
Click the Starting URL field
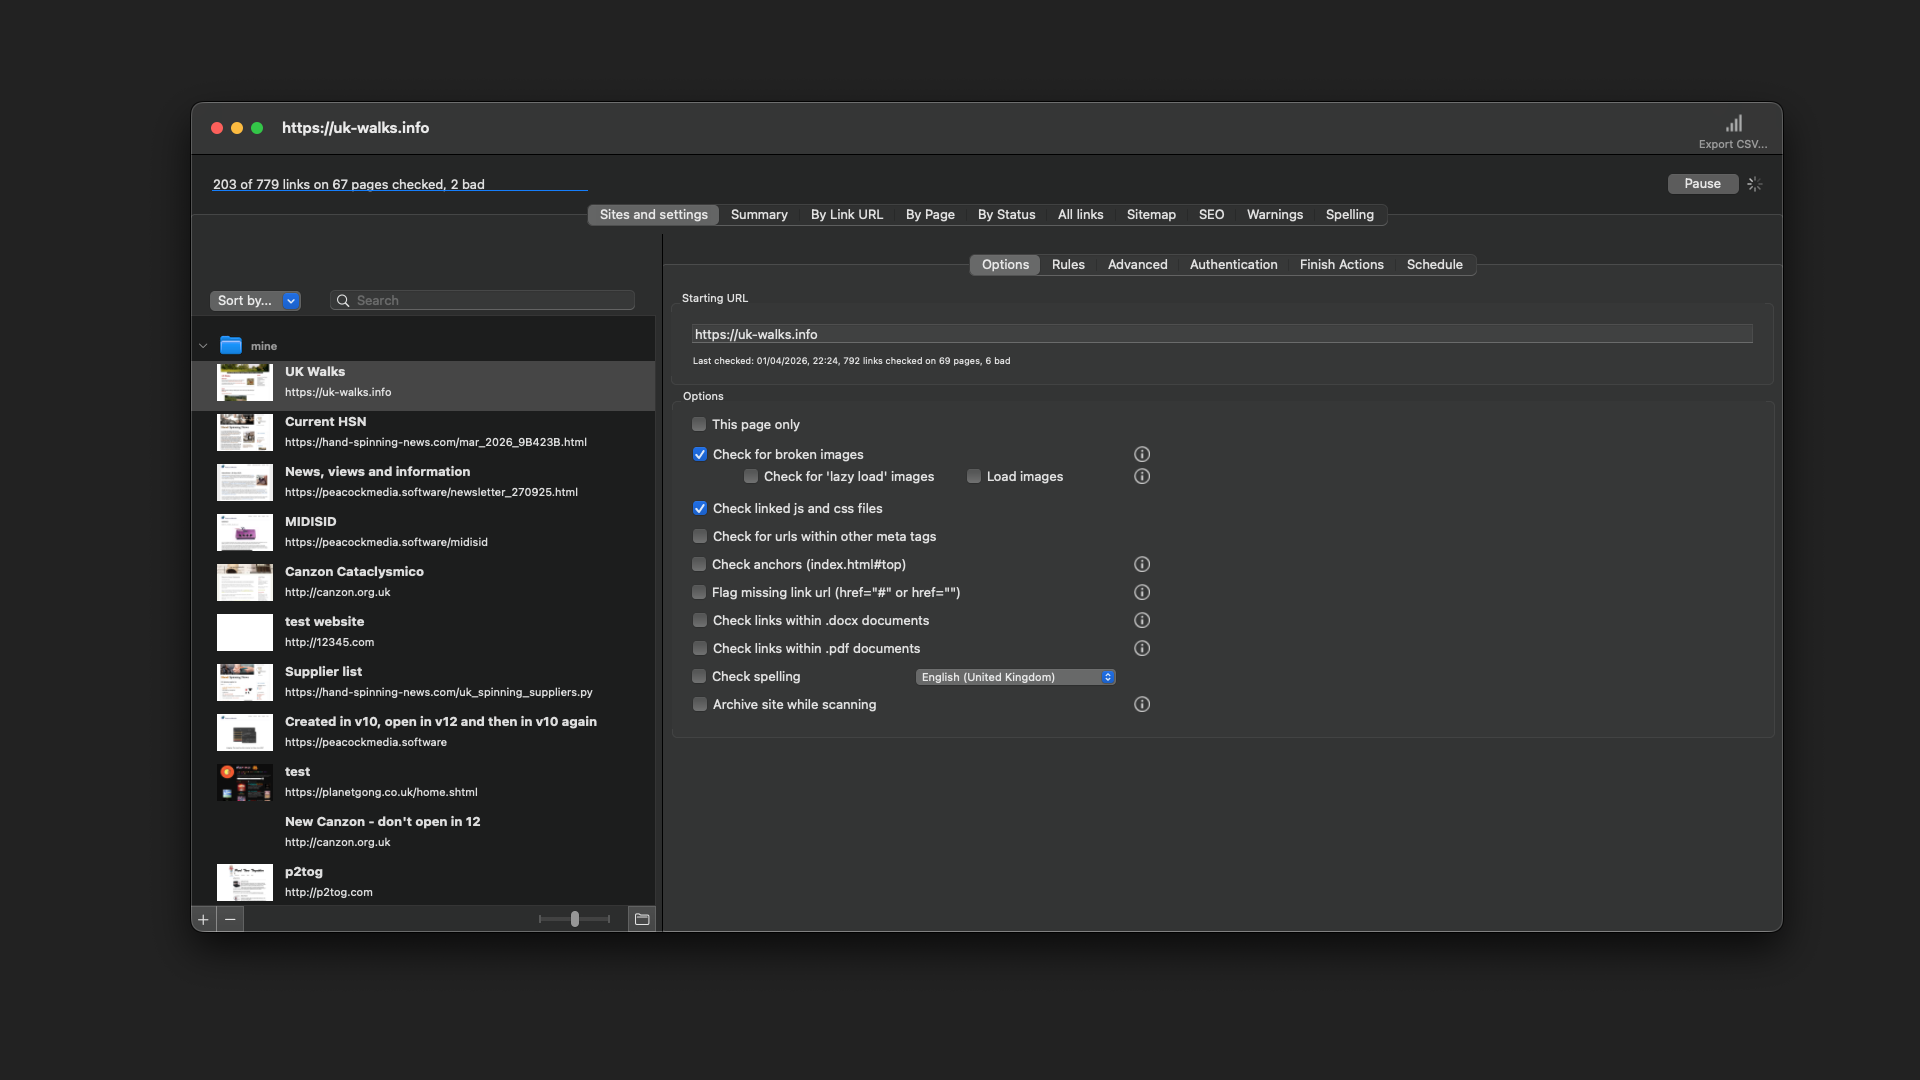(1222, 334)
